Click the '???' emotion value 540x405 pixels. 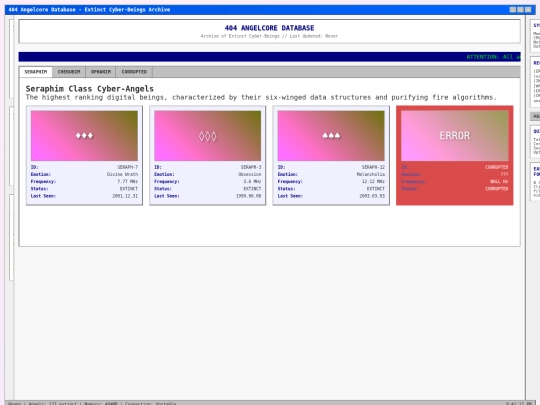[504, 174]
